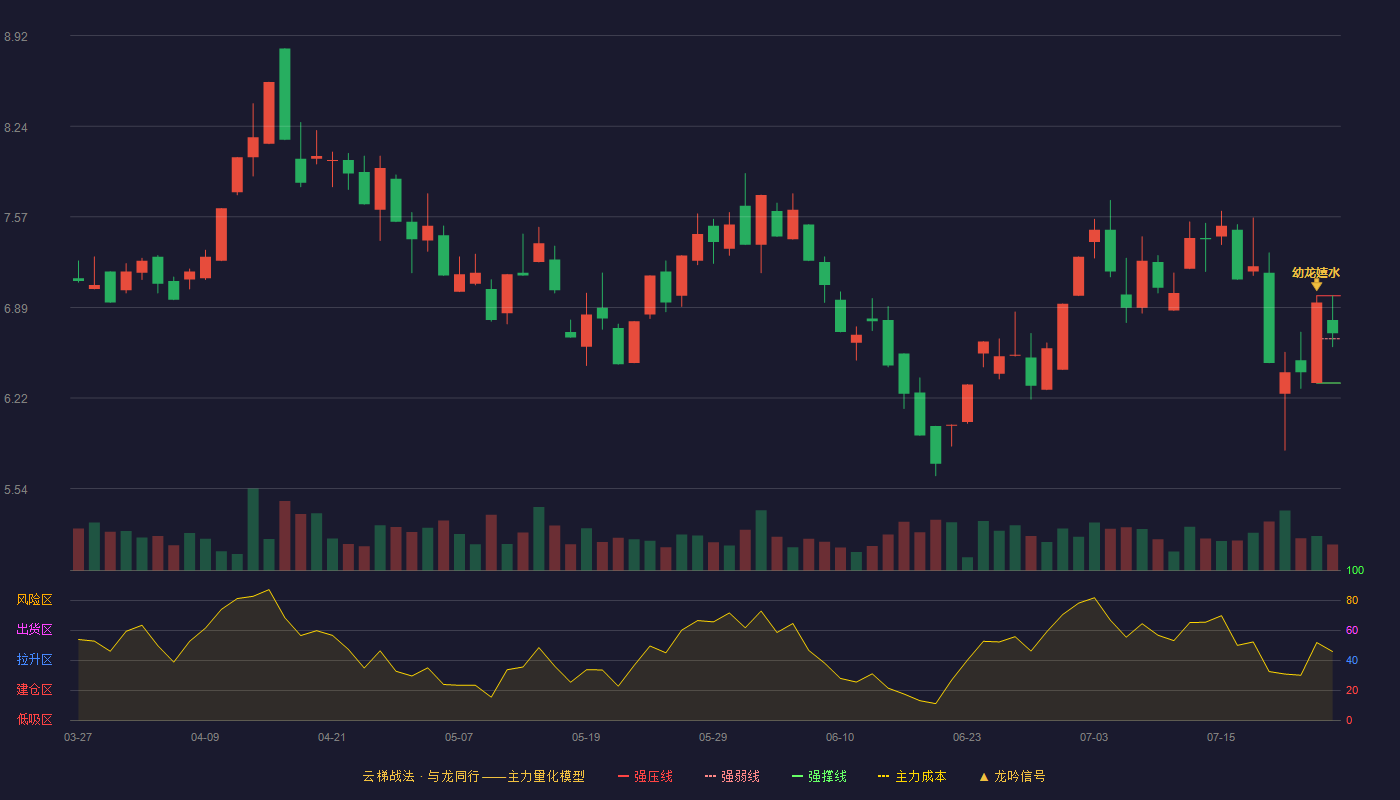Click the yellow 幼龙嬉水 signal arrow marker
1400x800 pixels.
click(x=1316, y=285)
